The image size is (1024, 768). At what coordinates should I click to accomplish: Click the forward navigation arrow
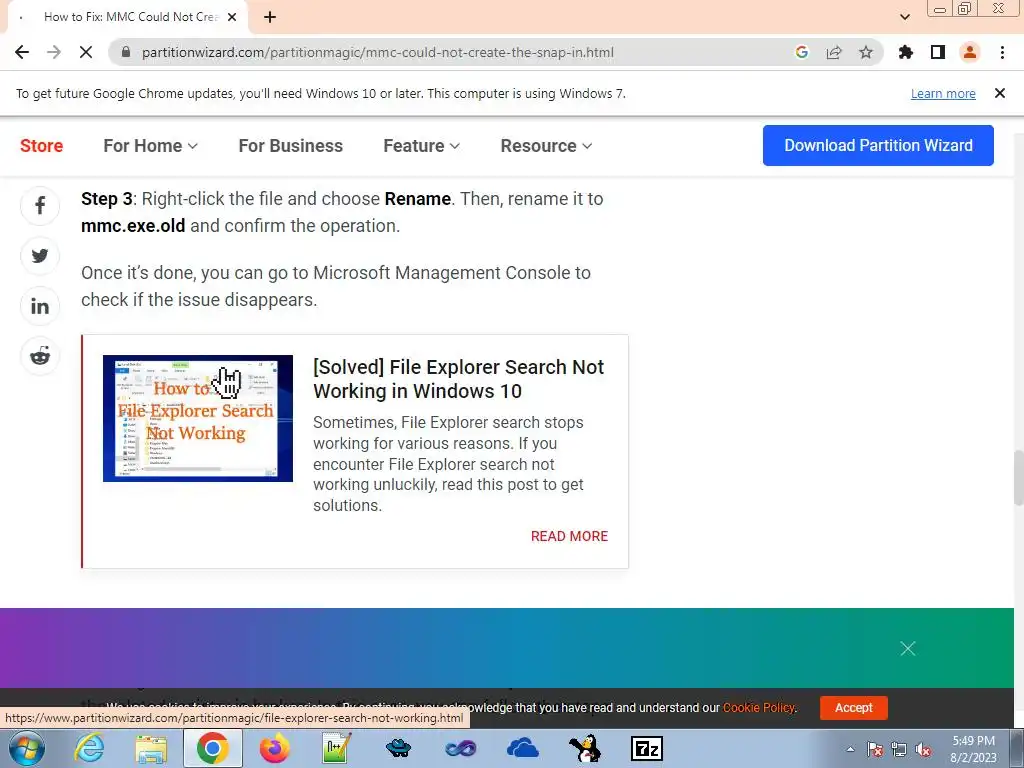[54, 52]
